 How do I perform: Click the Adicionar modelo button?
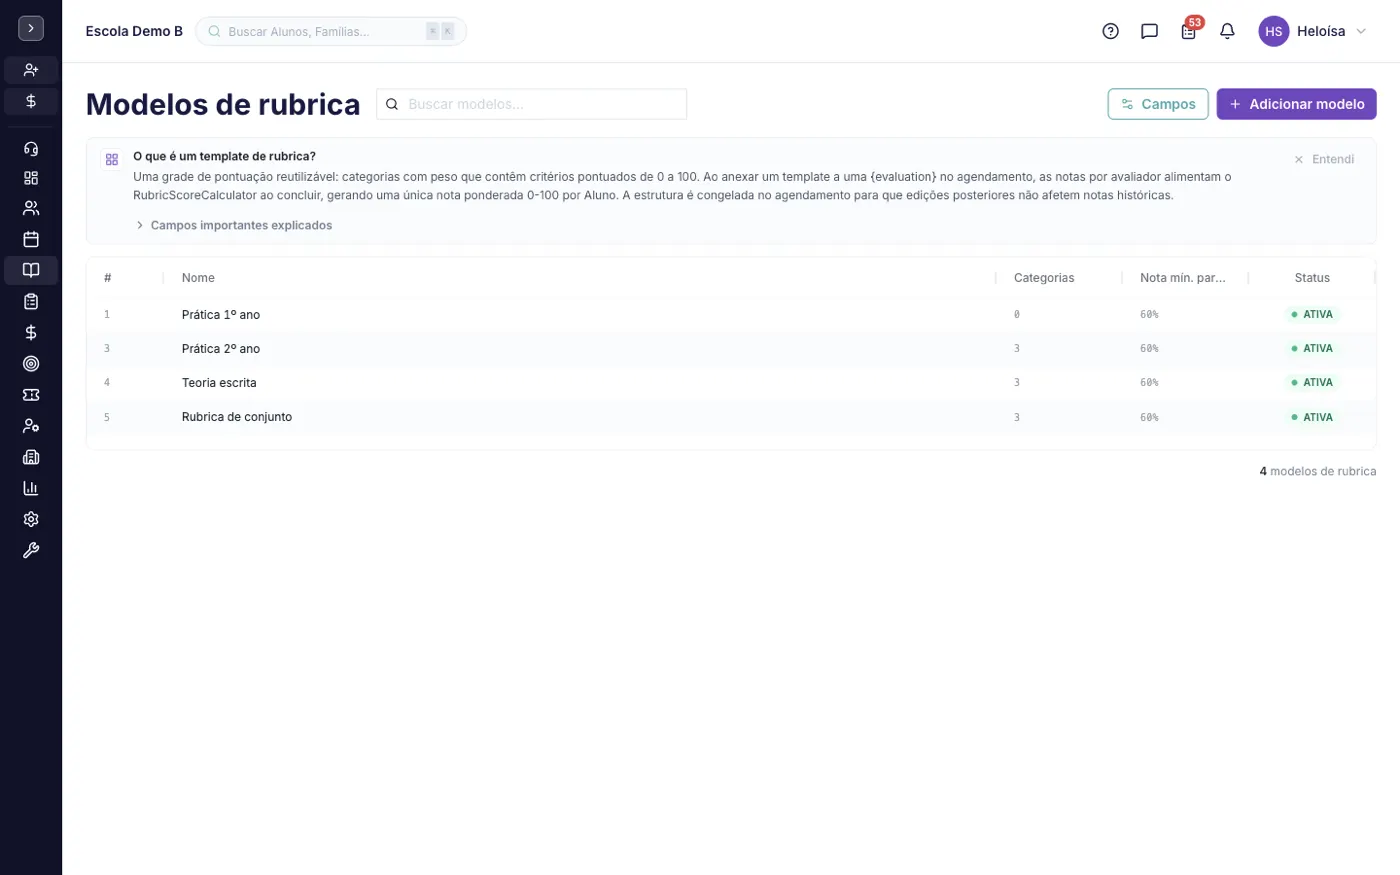[x=1296, y=104]
